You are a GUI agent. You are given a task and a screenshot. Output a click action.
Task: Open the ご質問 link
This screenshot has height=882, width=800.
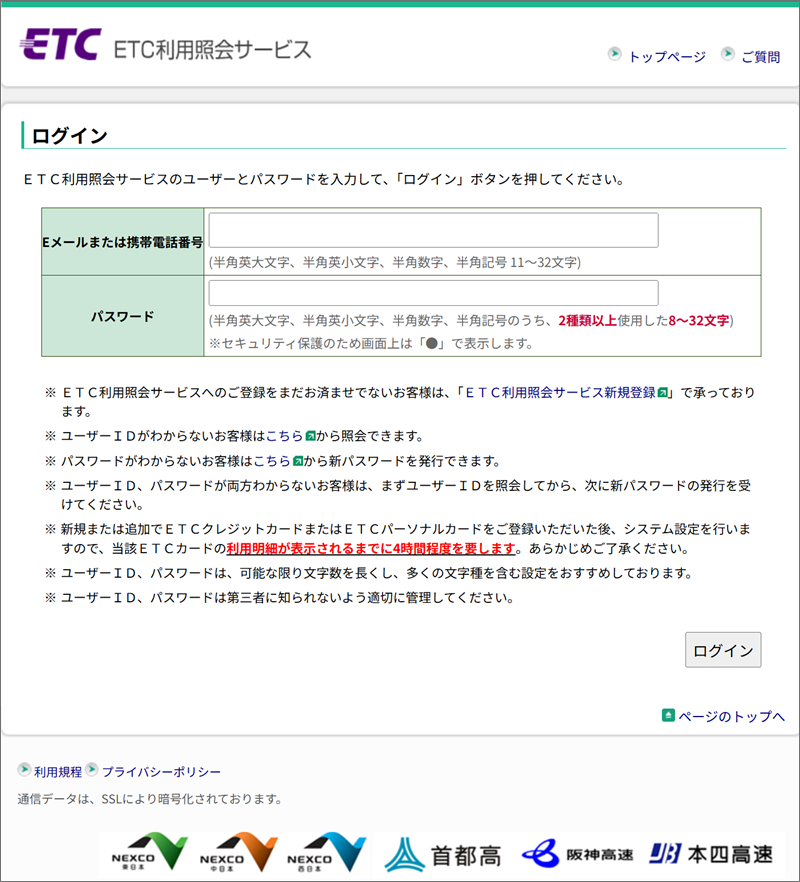coord(761,57)
